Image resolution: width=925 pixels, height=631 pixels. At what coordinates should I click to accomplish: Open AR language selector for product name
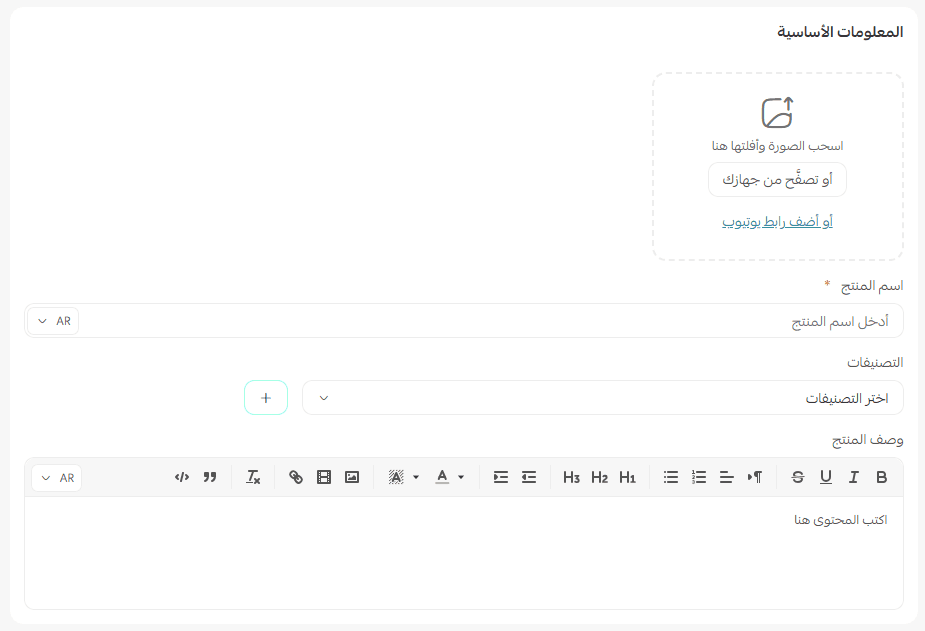coord(54,321)
